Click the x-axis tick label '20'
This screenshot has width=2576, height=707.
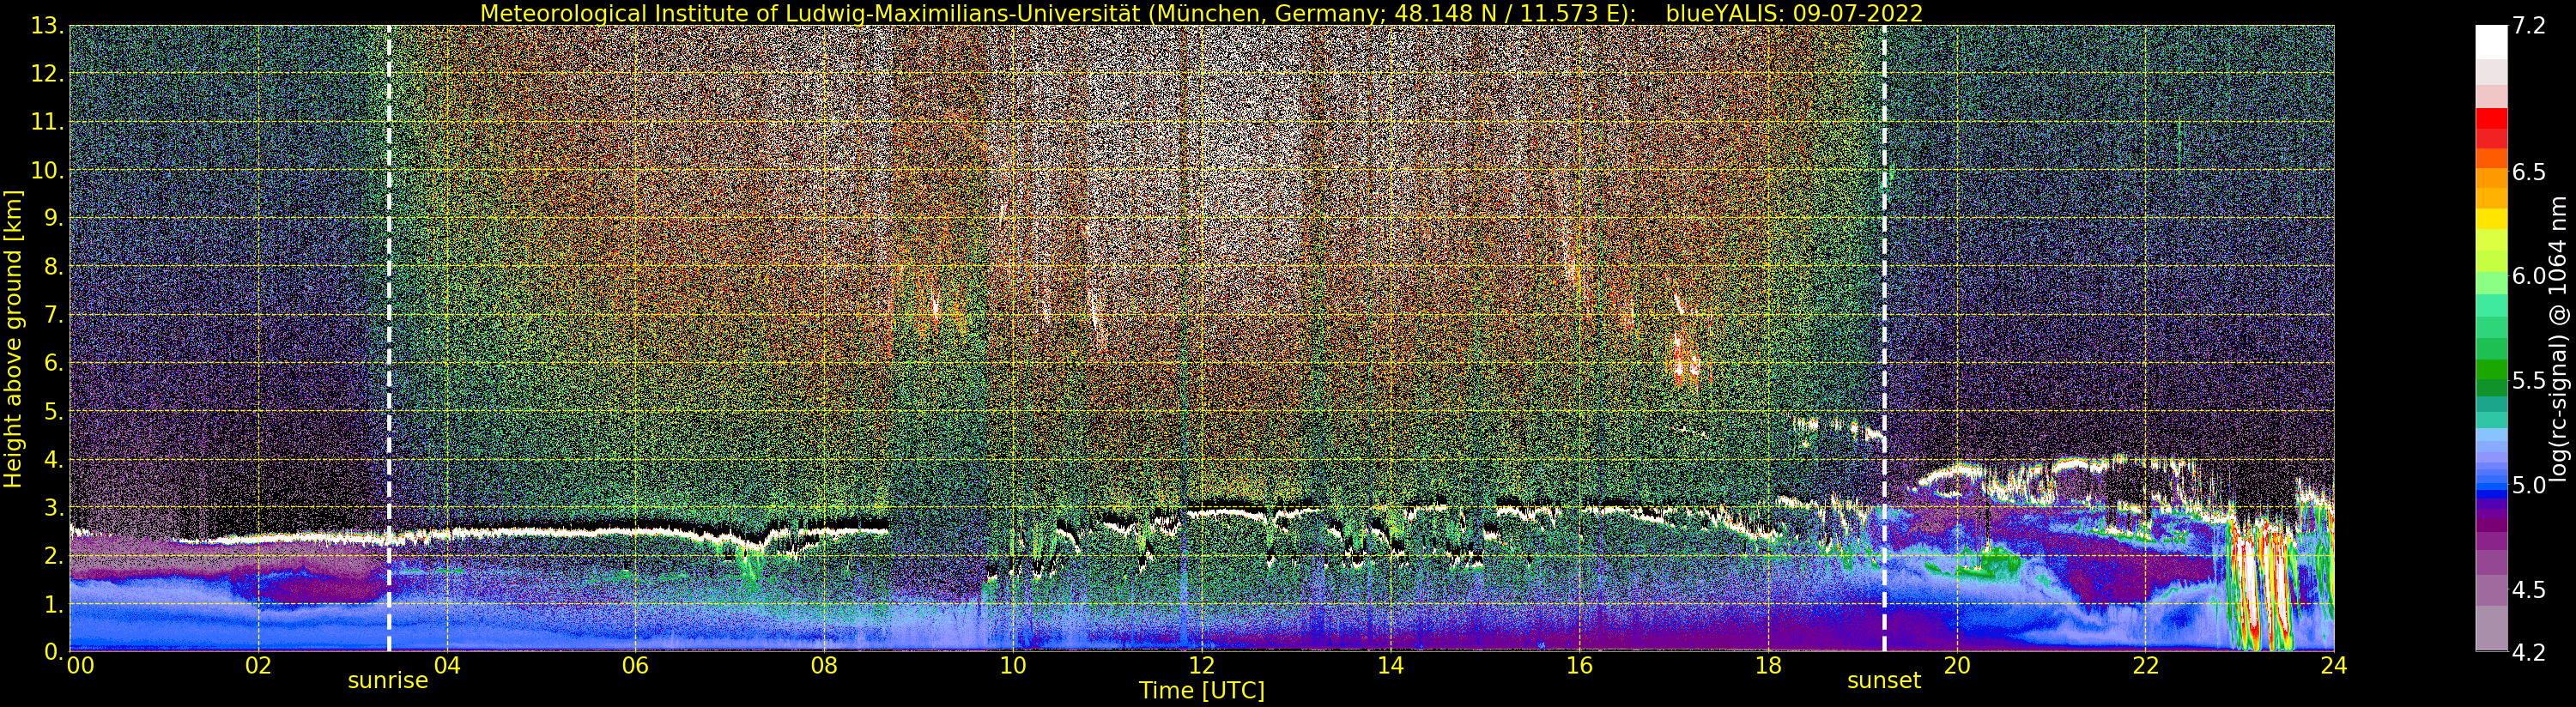(x=1956, y=666)
